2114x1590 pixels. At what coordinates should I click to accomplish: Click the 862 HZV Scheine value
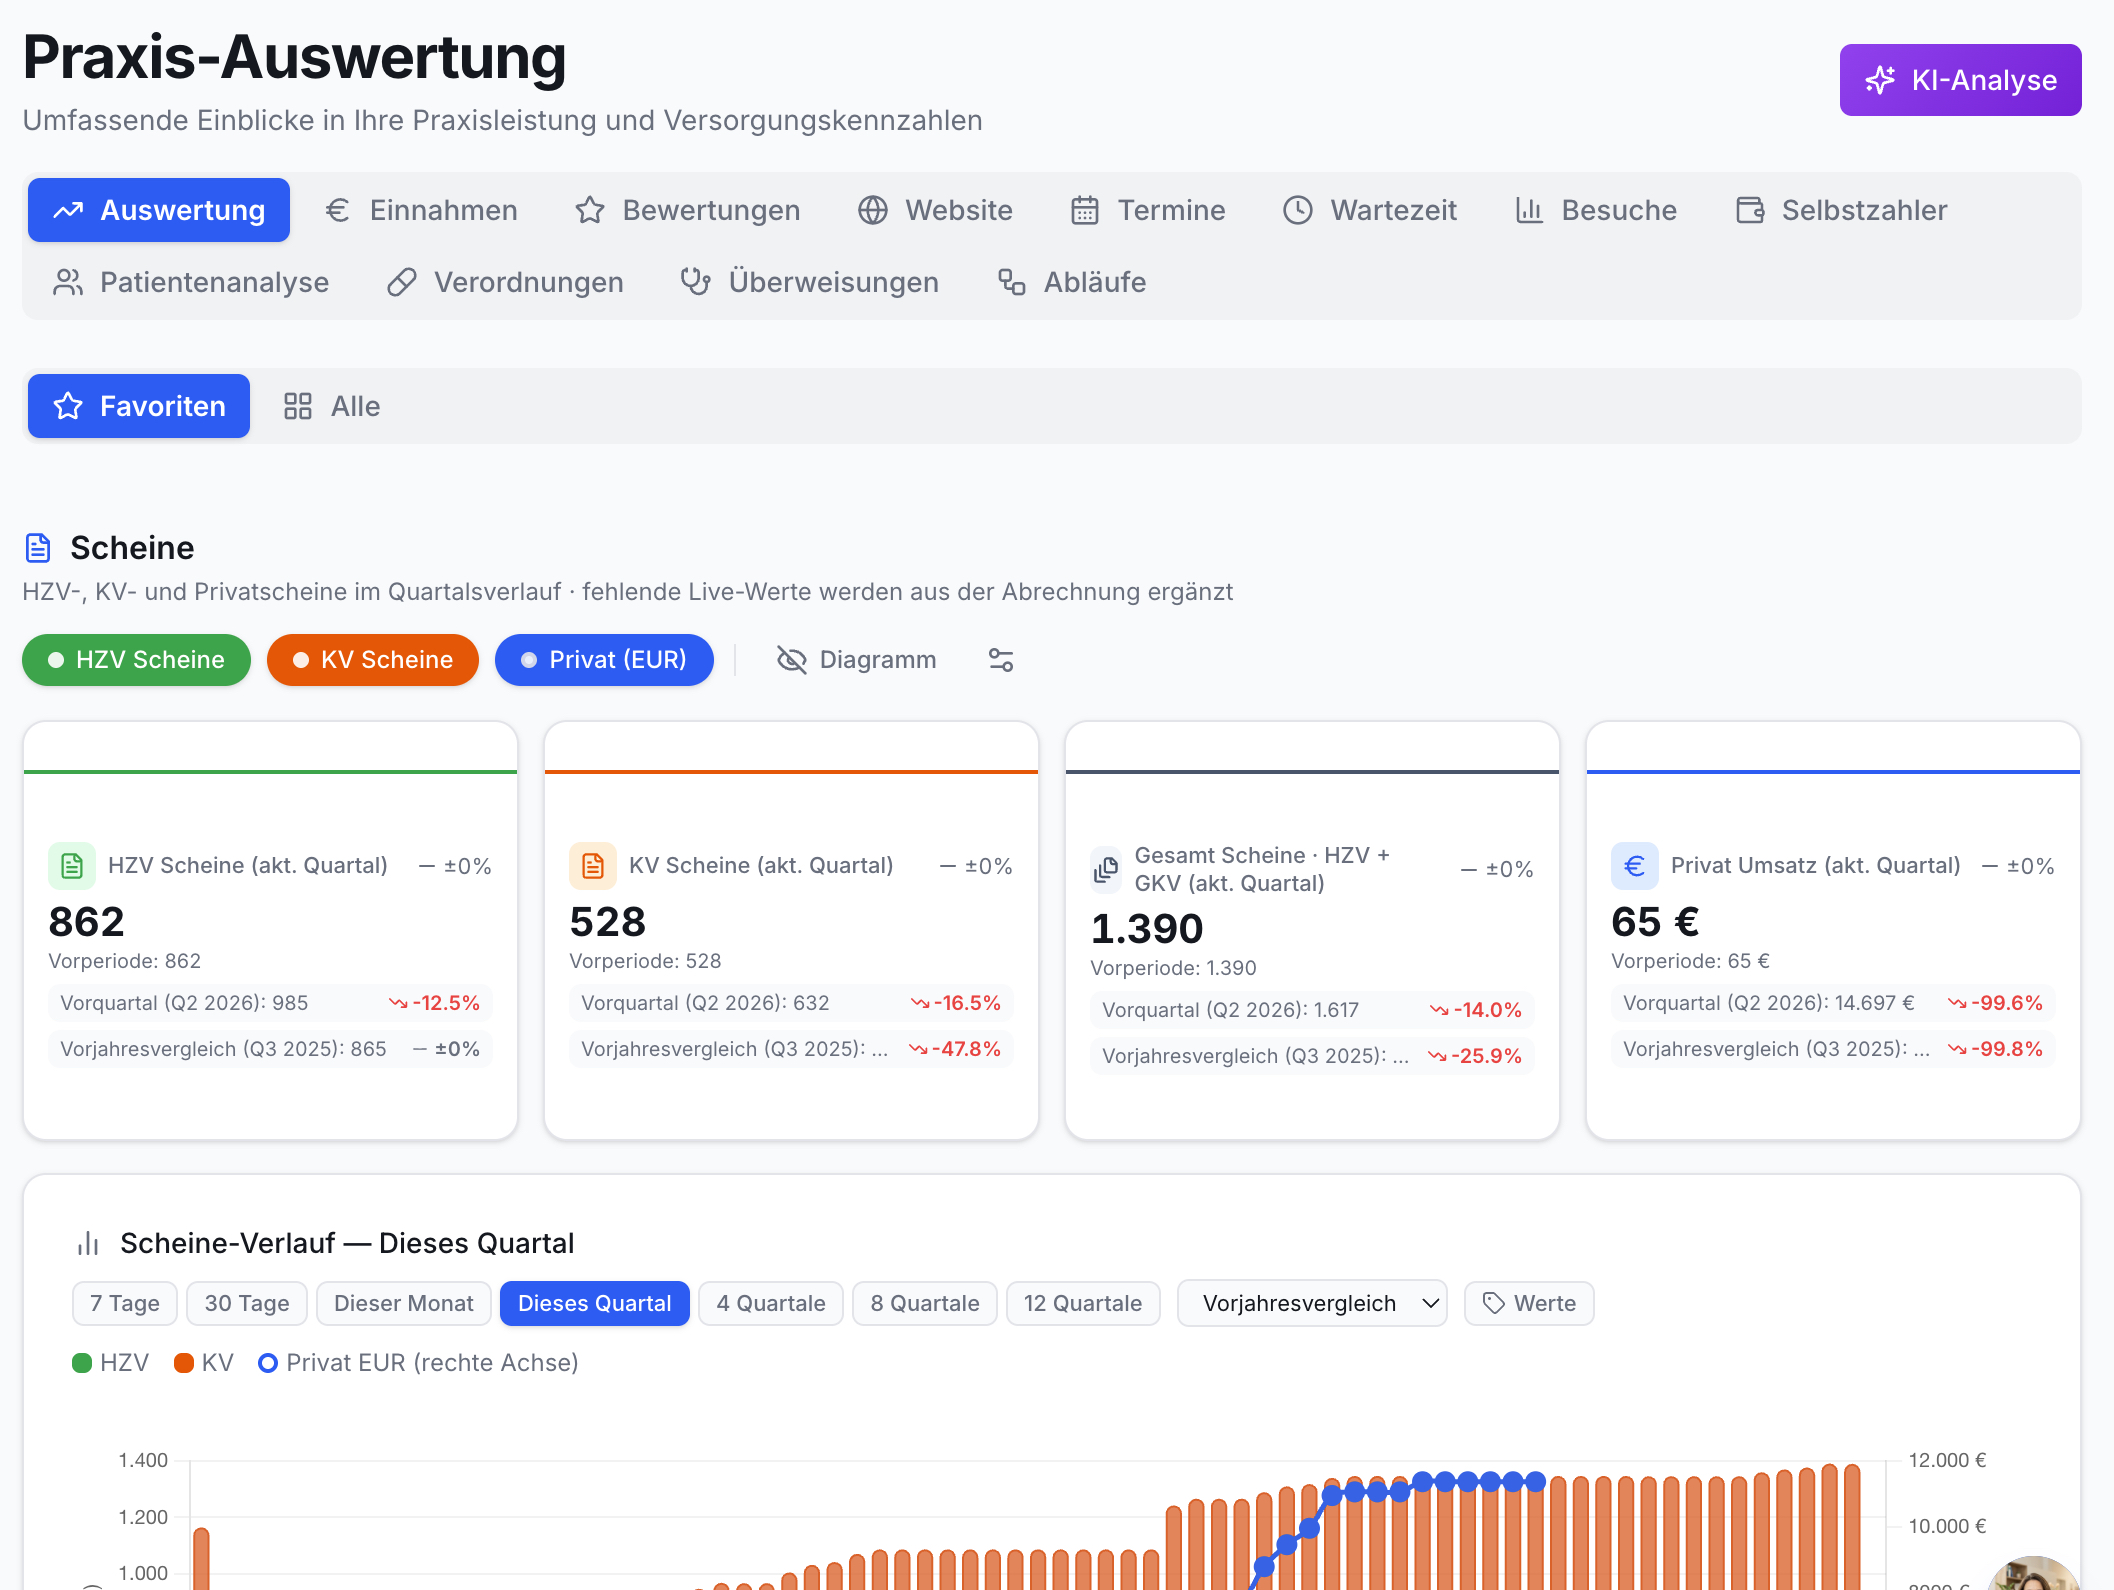pos(87,922)
